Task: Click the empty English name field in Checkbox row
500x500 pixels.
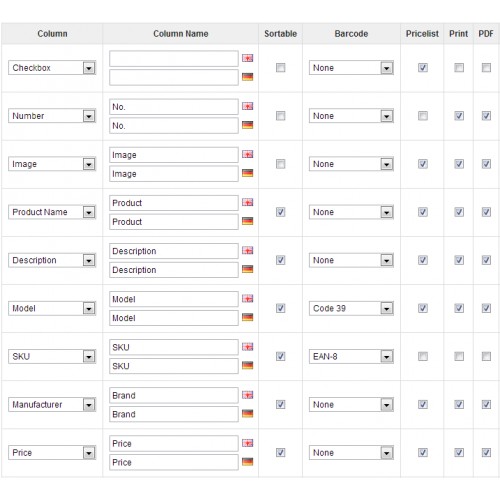Action: (x=174, y=59)
